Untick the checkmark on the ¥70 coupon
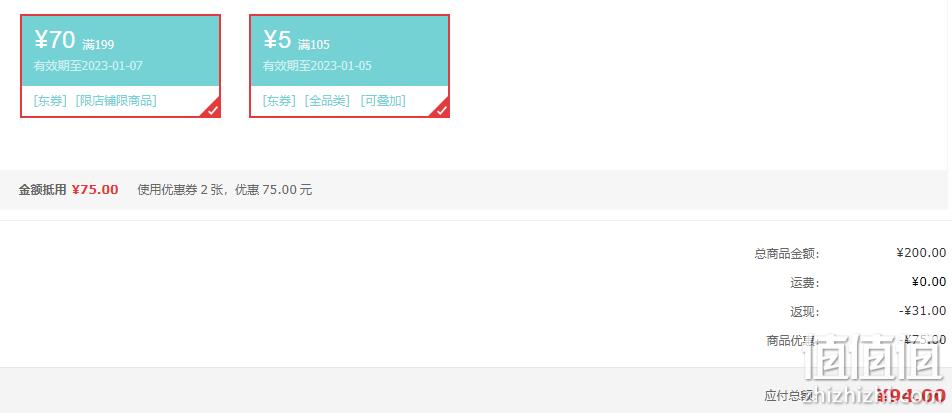 pos(212,110)
